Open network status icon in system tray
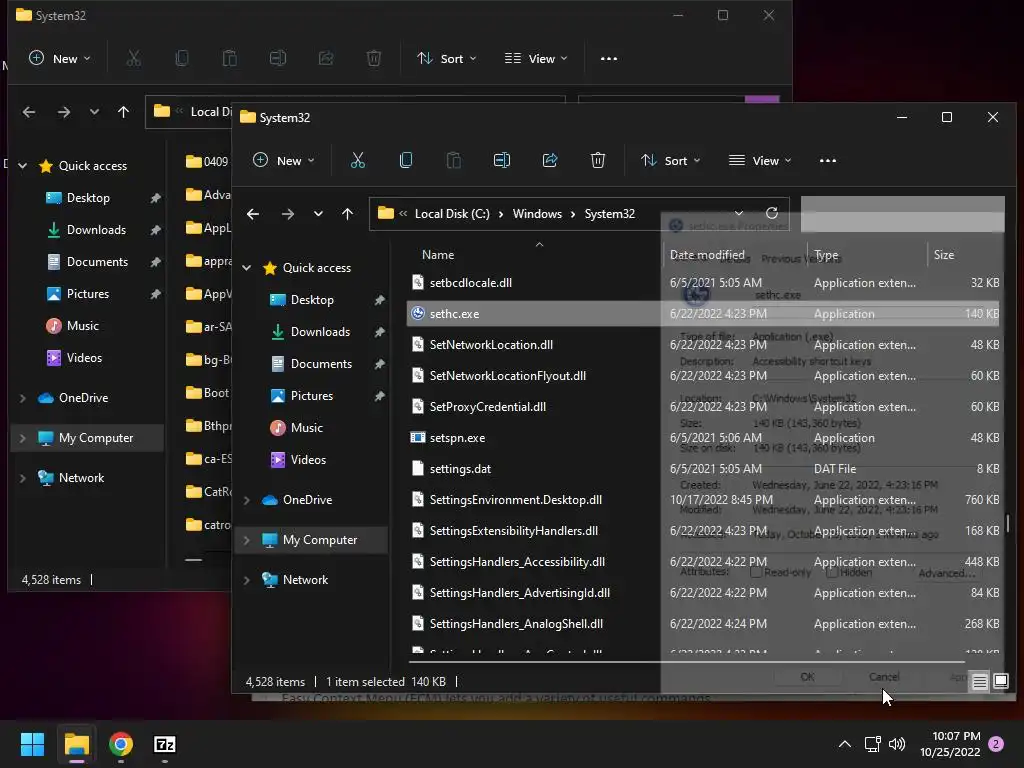Viewport: 1024px width, 768px height. point(872,744)
